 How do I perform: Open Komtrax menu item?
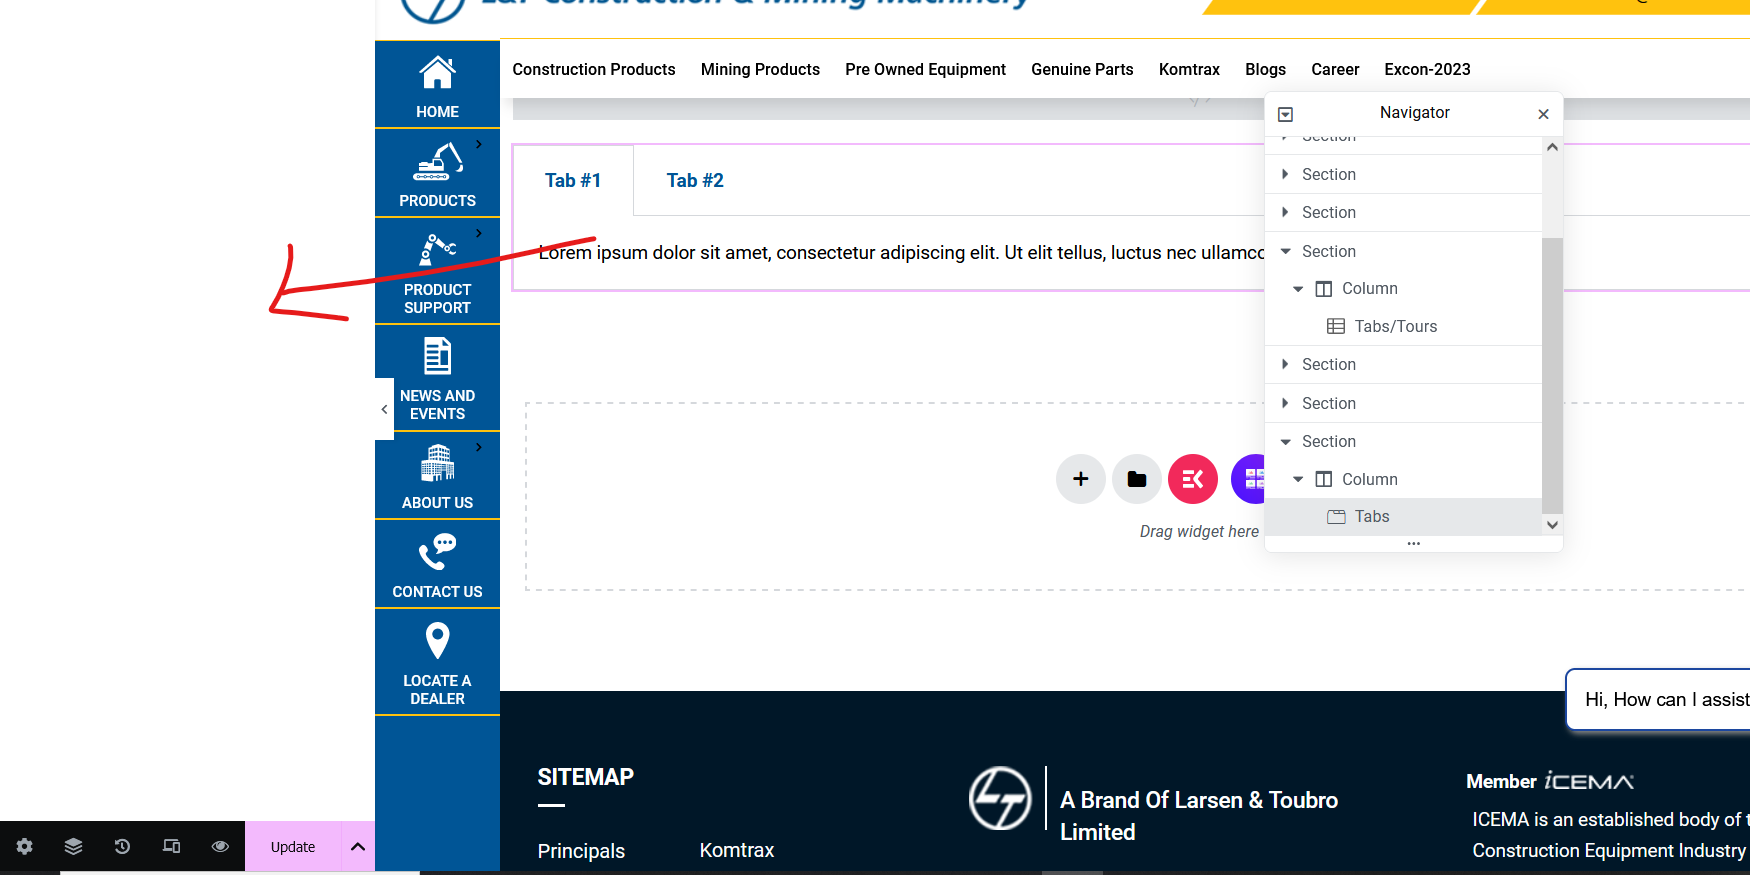[1189, 69]
